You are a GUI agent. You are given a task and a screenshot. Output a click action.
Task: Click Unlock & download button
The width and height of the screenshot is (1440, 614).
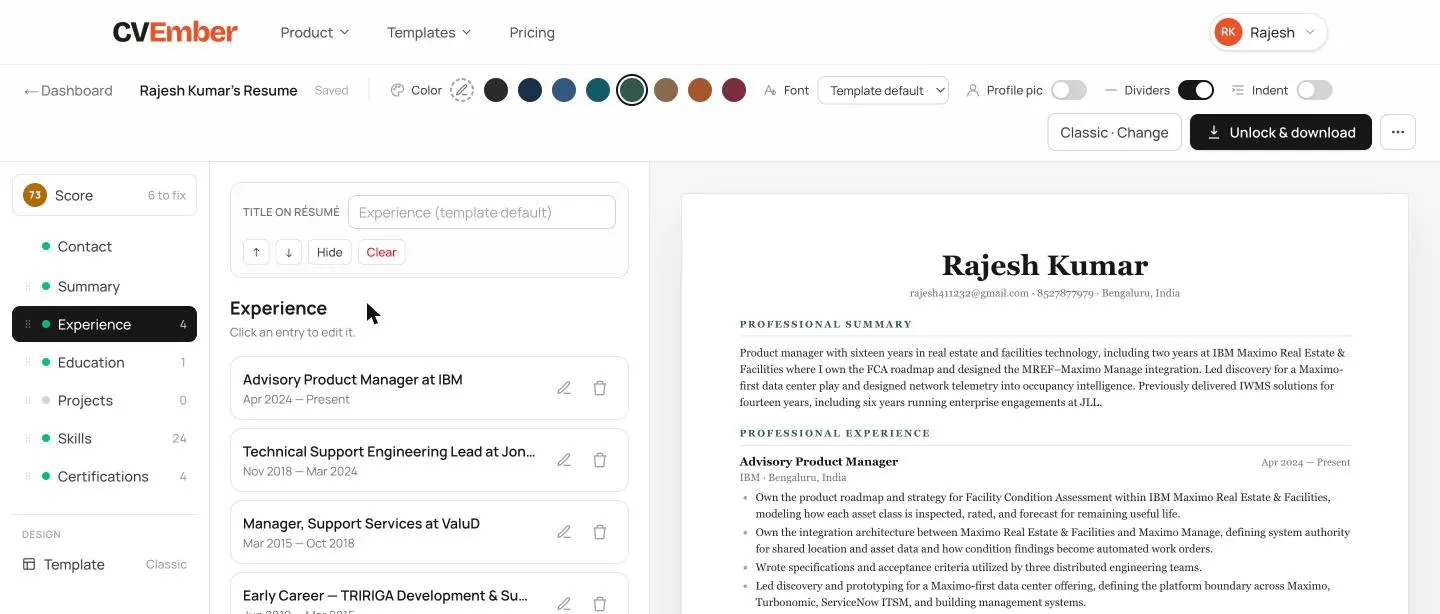(x=1281, y=132)
